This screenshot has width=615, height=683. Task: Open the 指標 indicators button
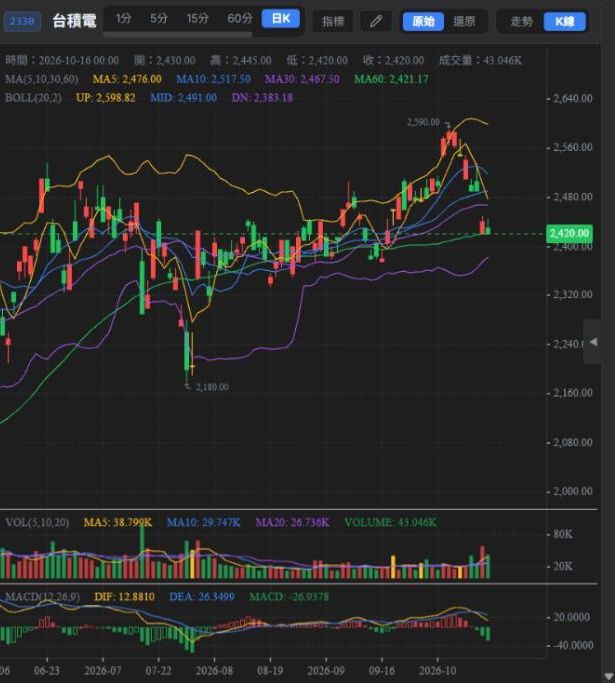(x=333, y=21)
